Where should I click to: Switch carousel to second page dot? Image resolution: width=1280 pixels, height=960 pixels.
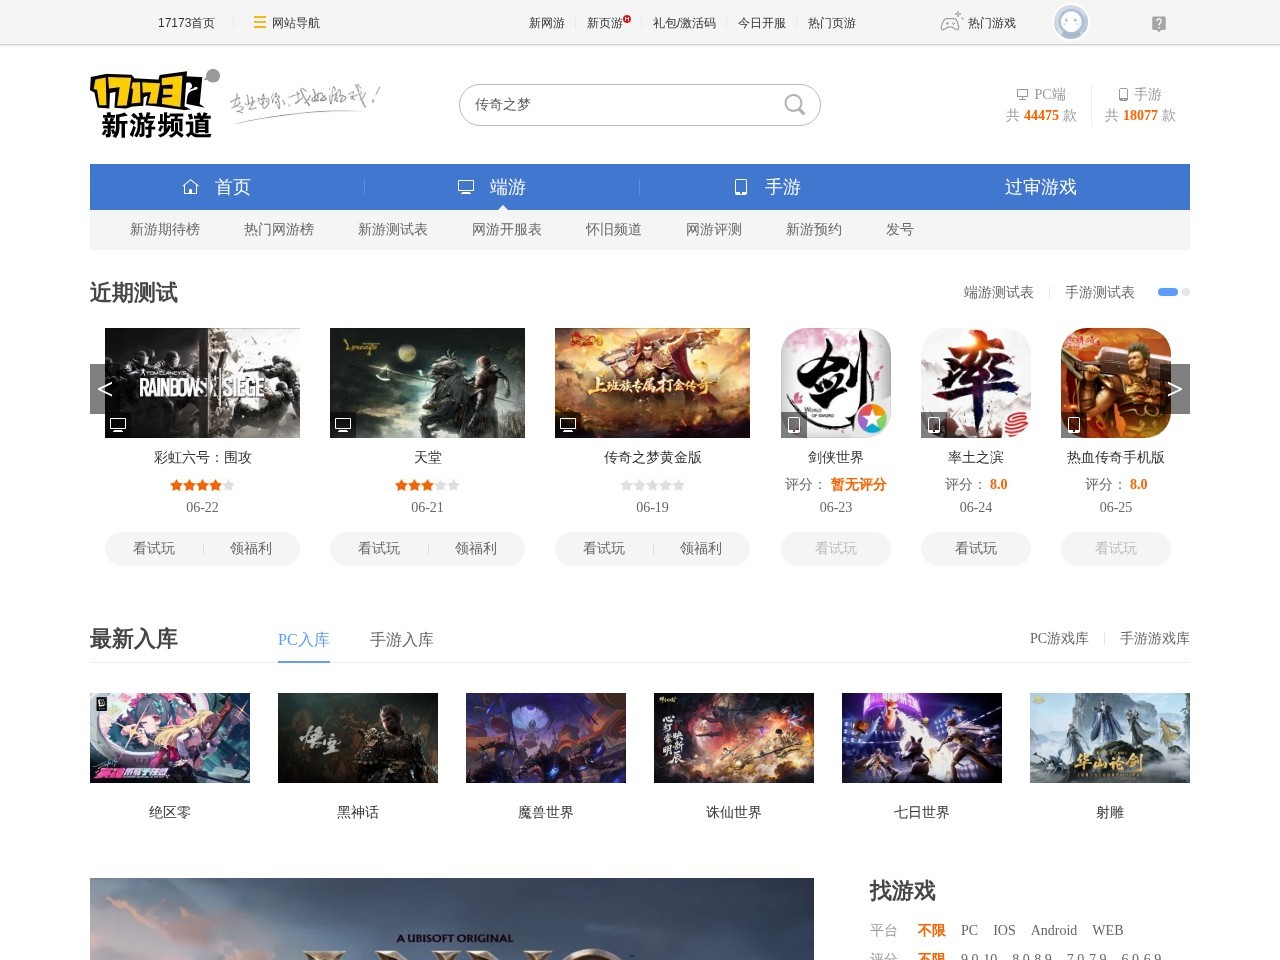(1186, 292)
